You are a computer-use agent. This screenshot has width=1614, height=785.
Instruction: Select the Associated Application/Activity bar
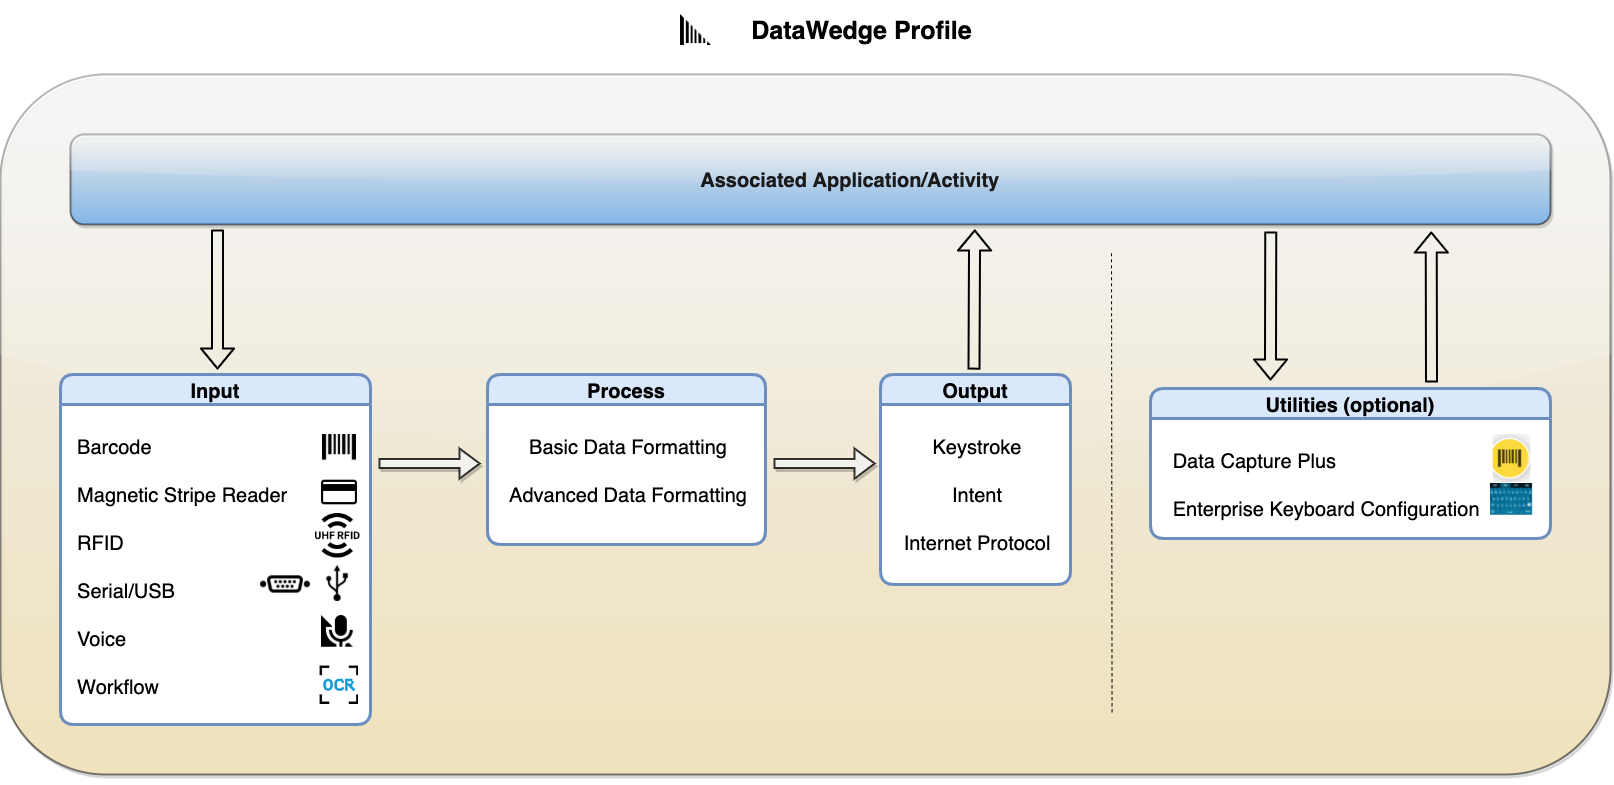coord(811,180)
